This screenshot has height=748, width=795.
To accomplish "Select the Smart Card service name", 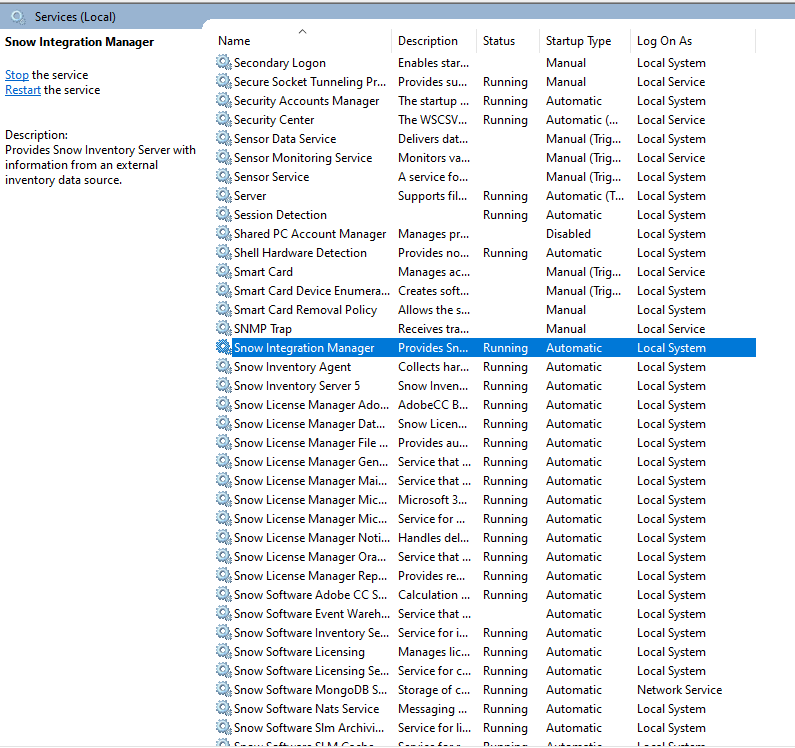I will [263, 272].
